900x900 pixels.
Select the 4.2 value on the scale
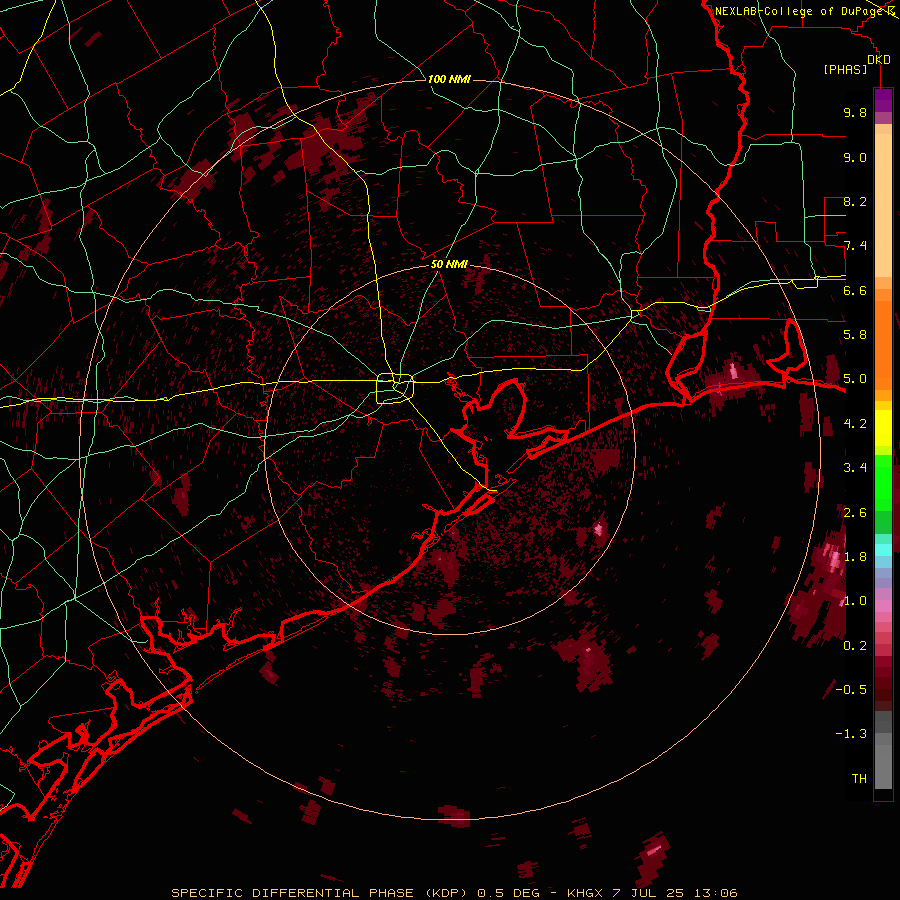(855, 424)
